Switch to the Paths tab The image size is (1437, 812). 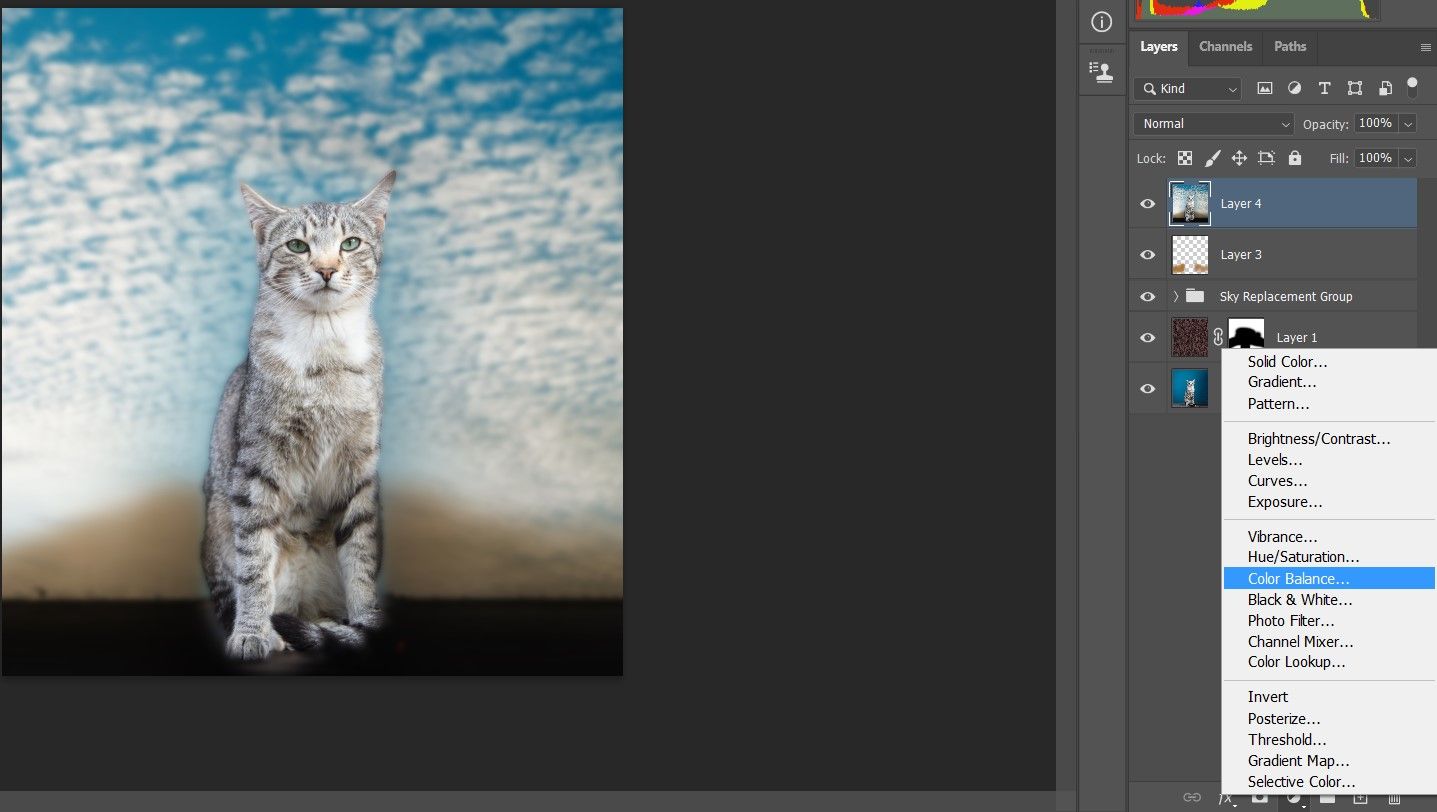click(x=1290, y=47)
